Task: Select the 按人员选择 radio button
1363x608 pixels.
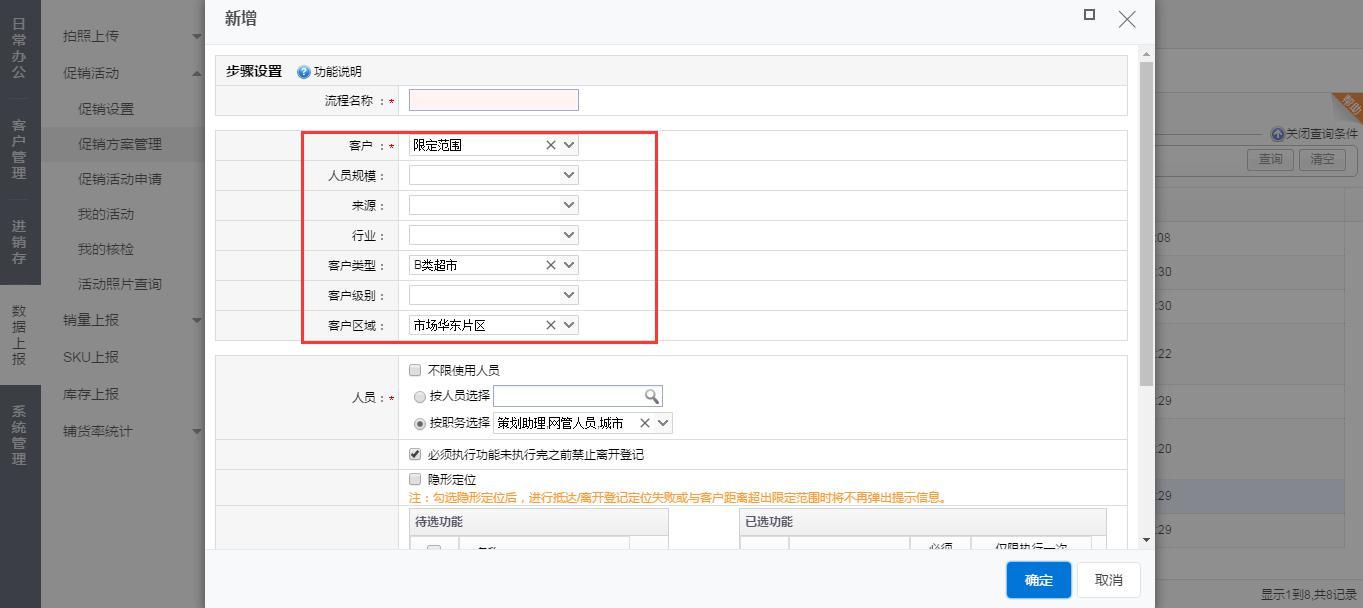Action: coord(420,397)
